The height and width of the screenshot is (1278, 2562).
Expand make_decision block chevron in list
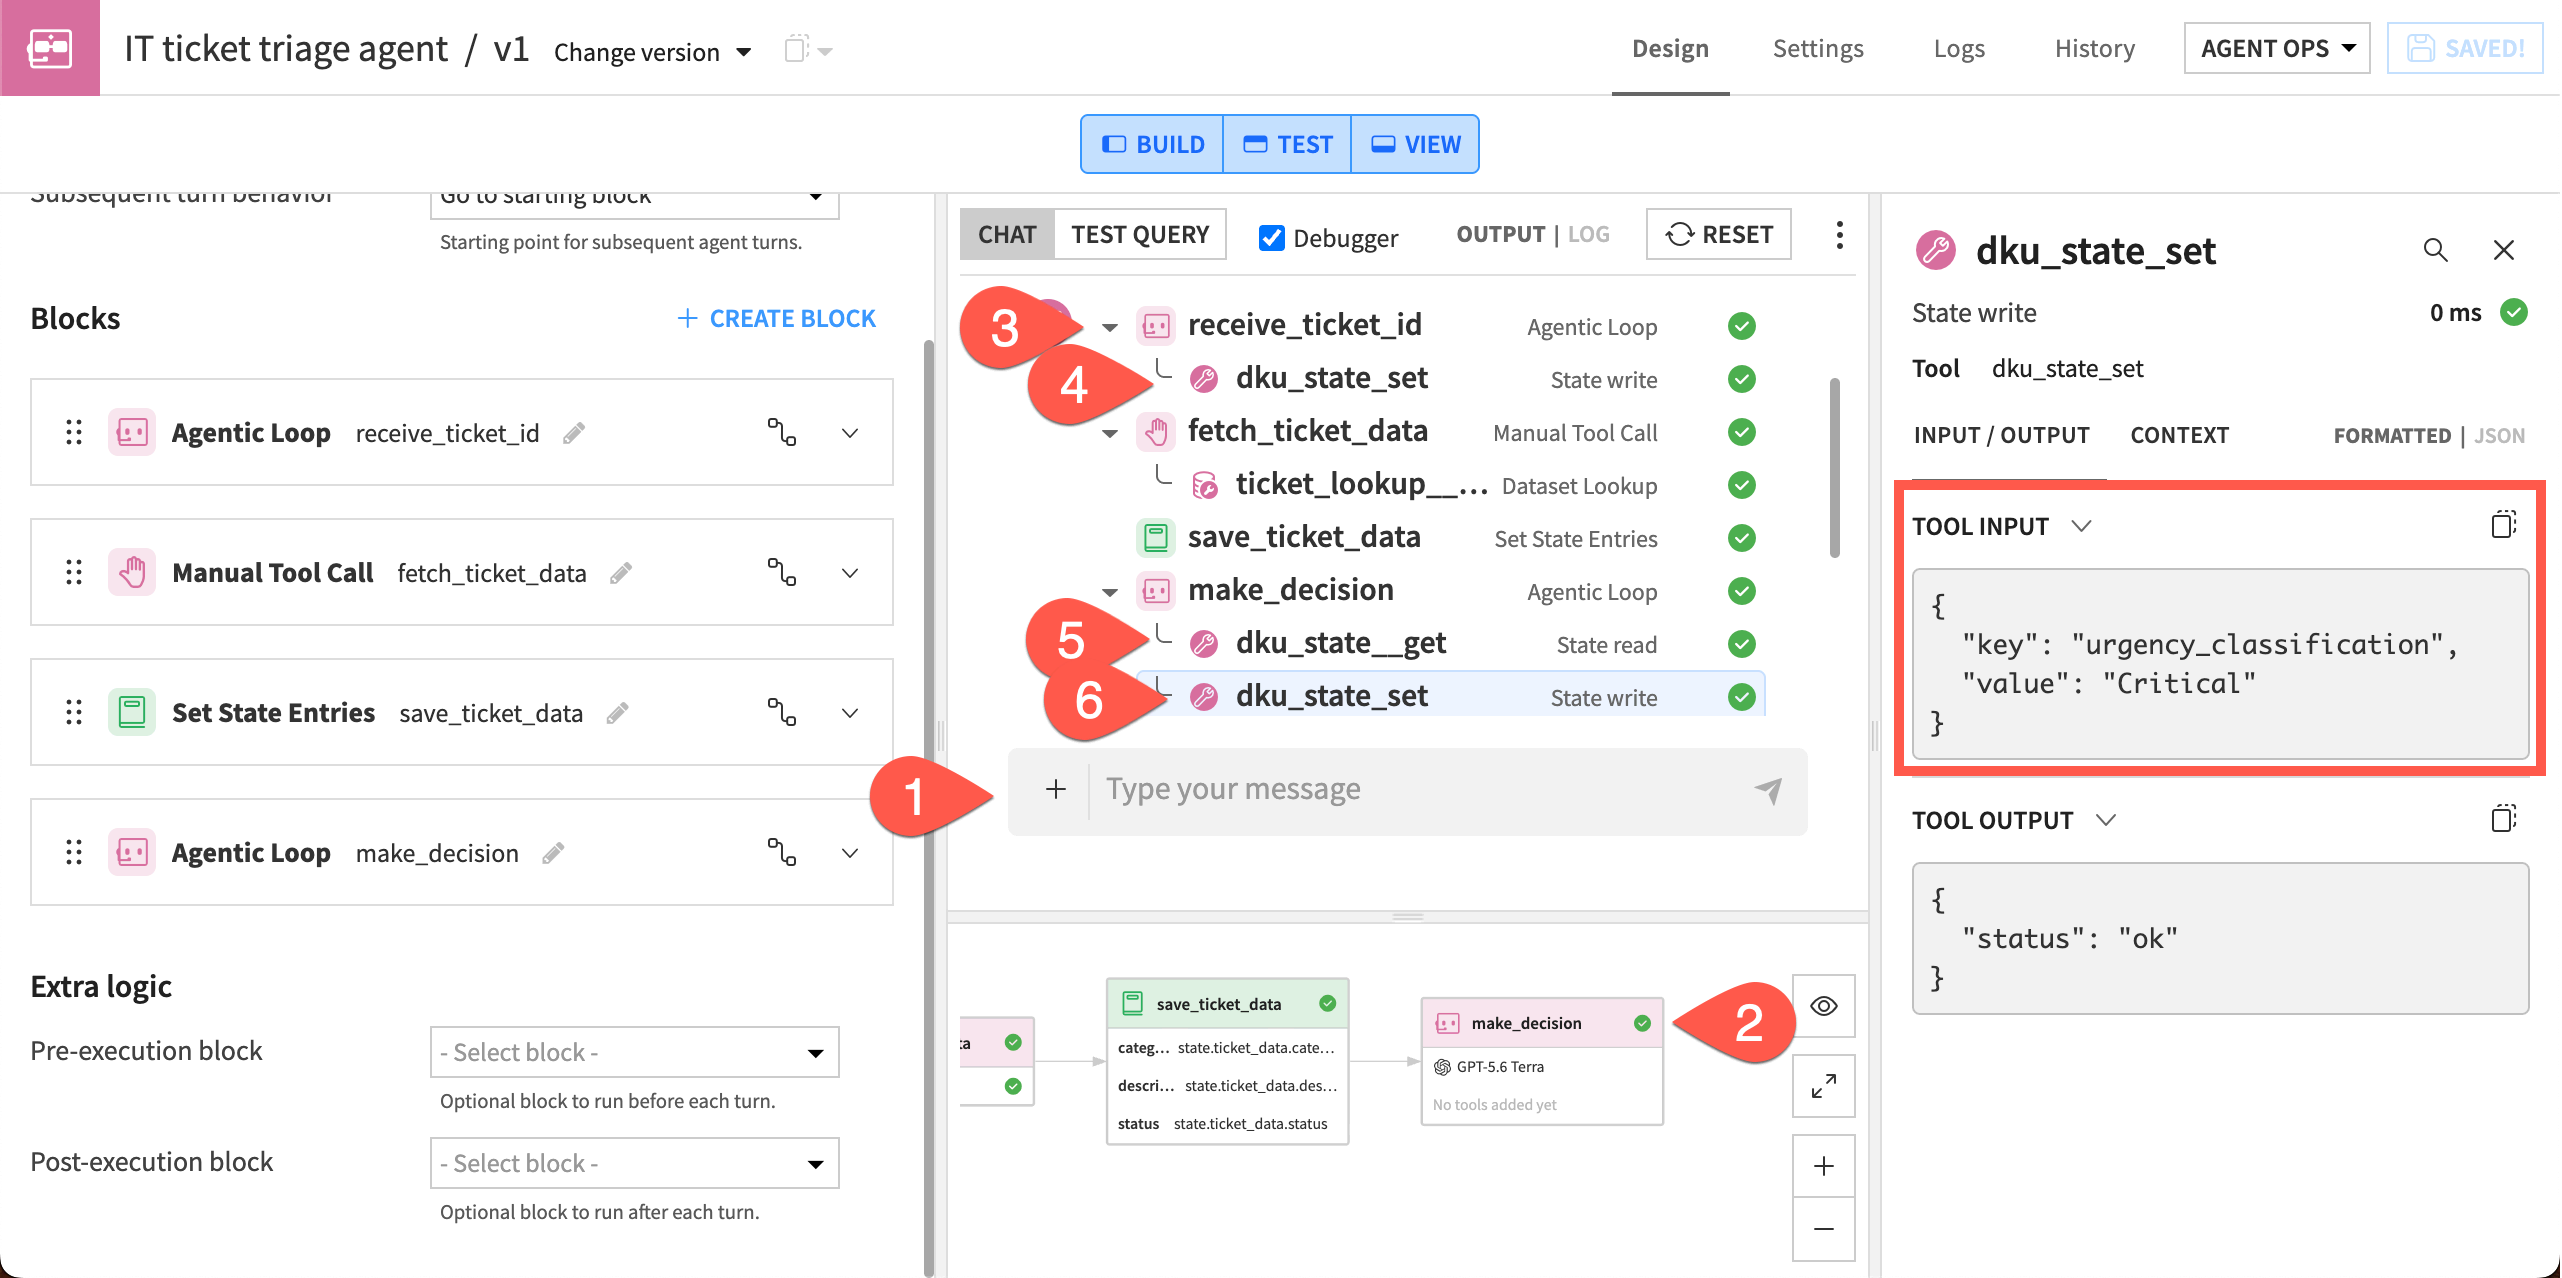[850, 853]
